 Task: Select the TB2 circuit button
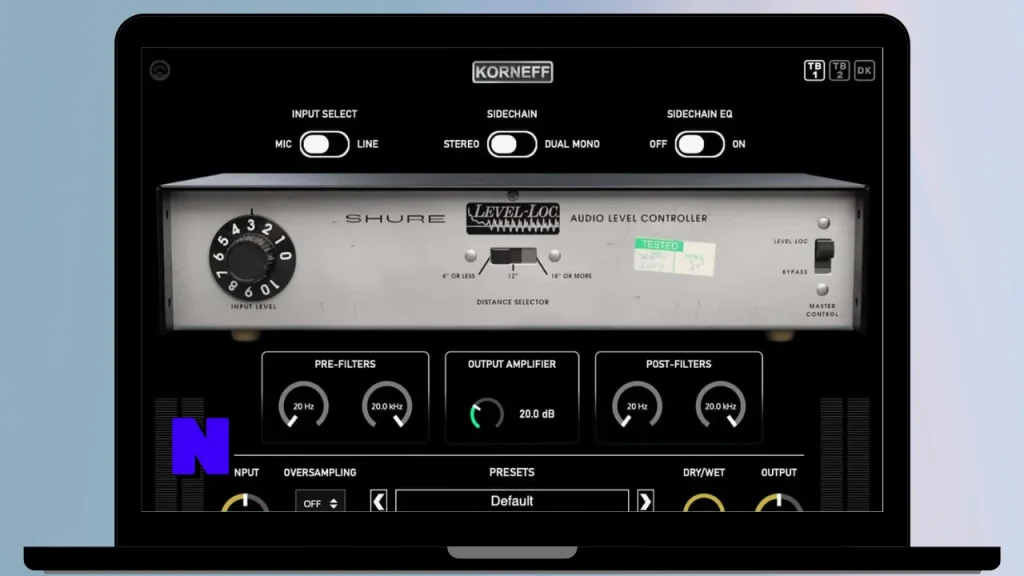[839, 71]
